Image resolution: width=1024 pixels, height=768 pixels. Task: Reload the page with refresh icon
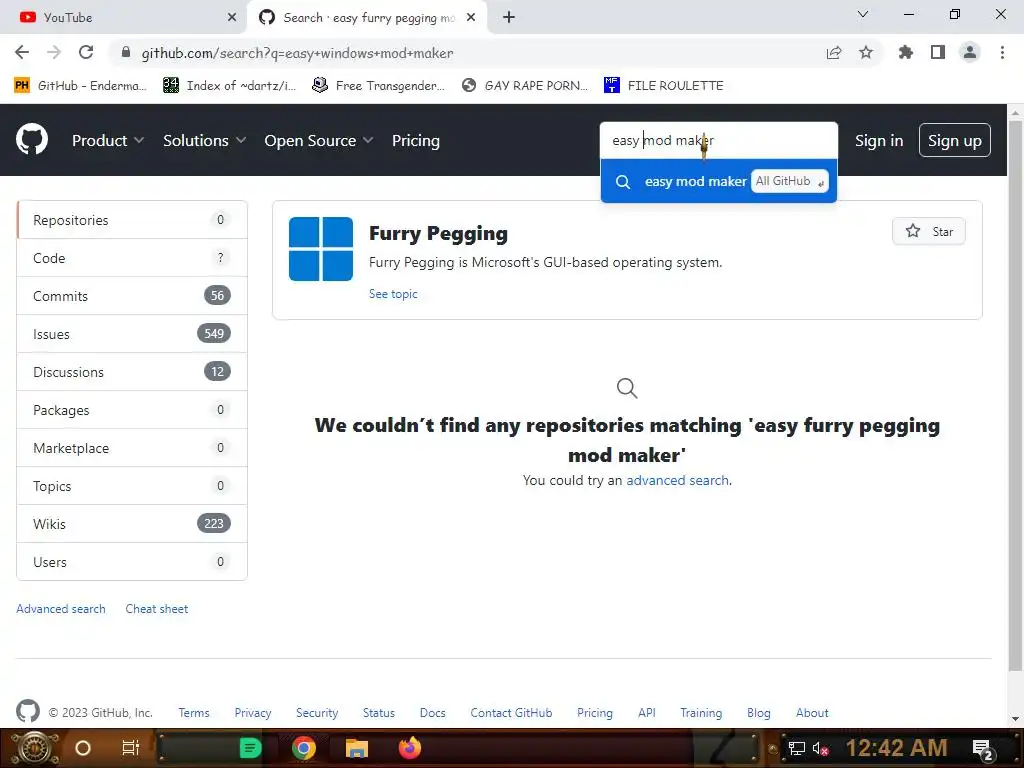[x=86, y=52]
